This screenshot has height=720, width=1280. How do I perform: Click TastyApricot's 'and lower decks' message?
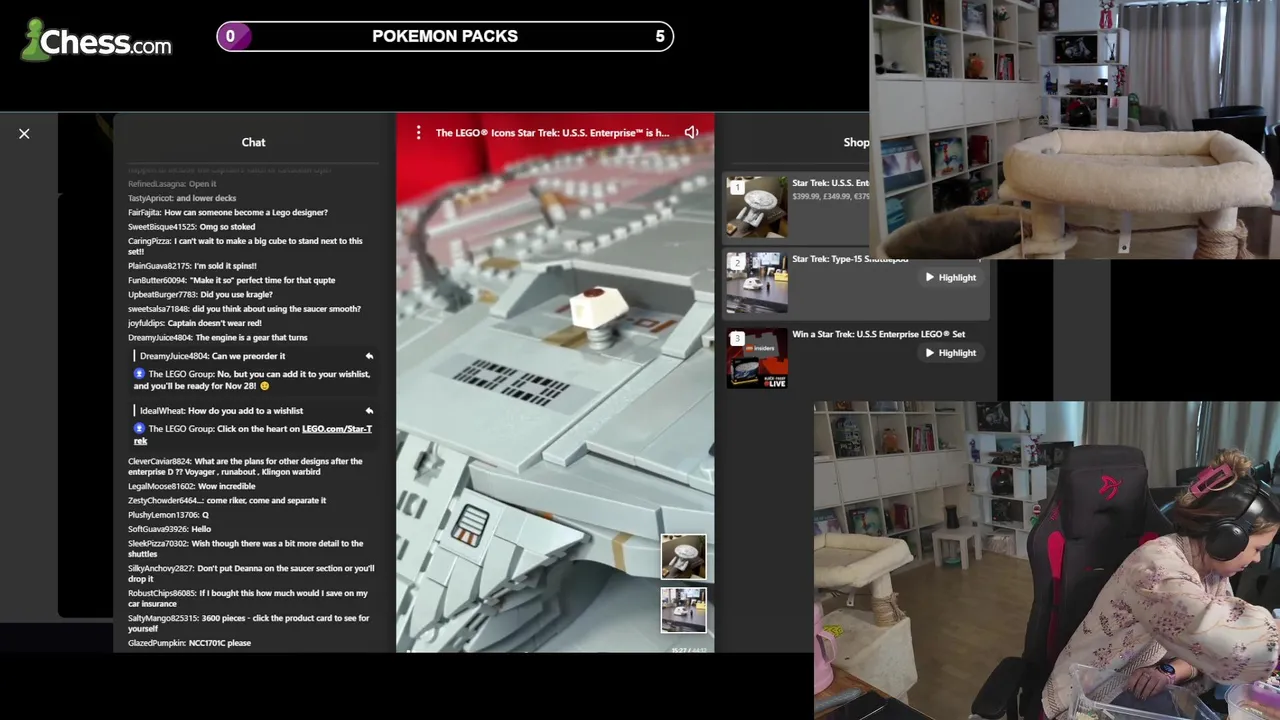point(182,198)
